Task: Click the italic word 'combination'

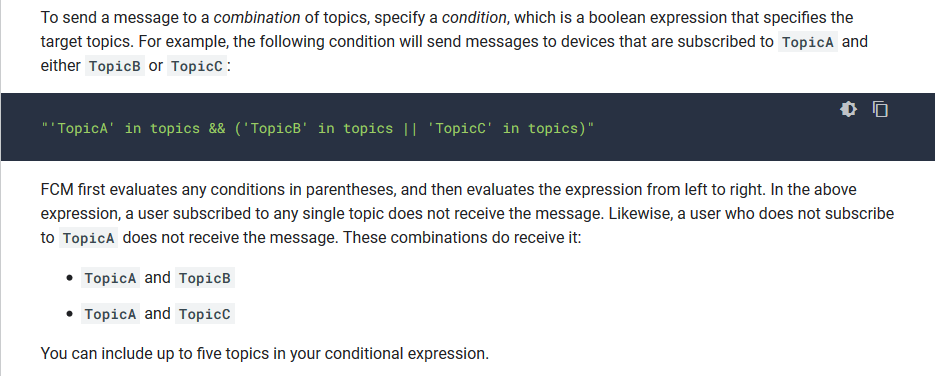Action: click(257, 18)
